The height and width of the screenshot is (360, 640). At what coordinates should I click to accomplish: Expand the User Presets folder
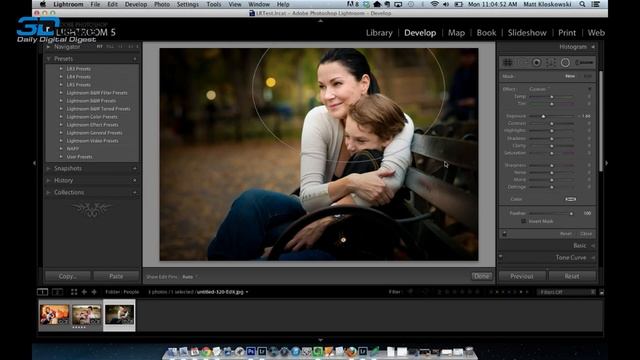point(61,157)
